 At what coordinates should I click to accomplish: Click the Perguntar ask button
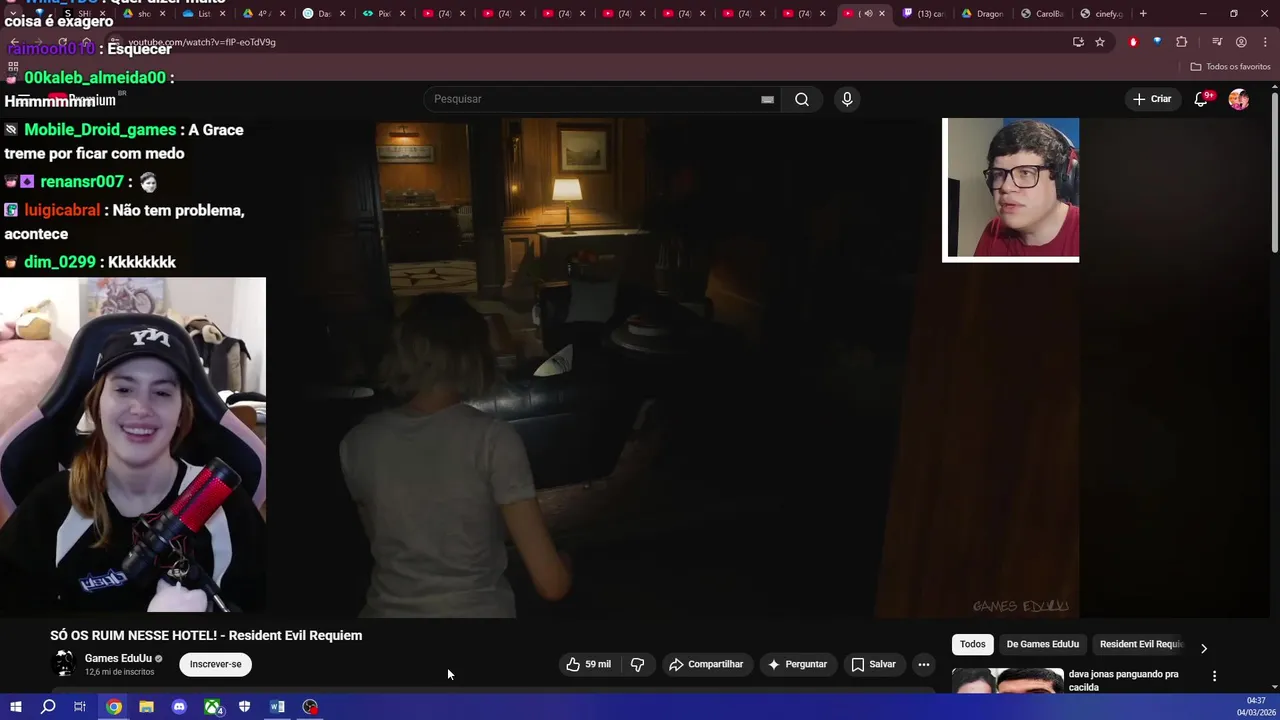point(797,664)
